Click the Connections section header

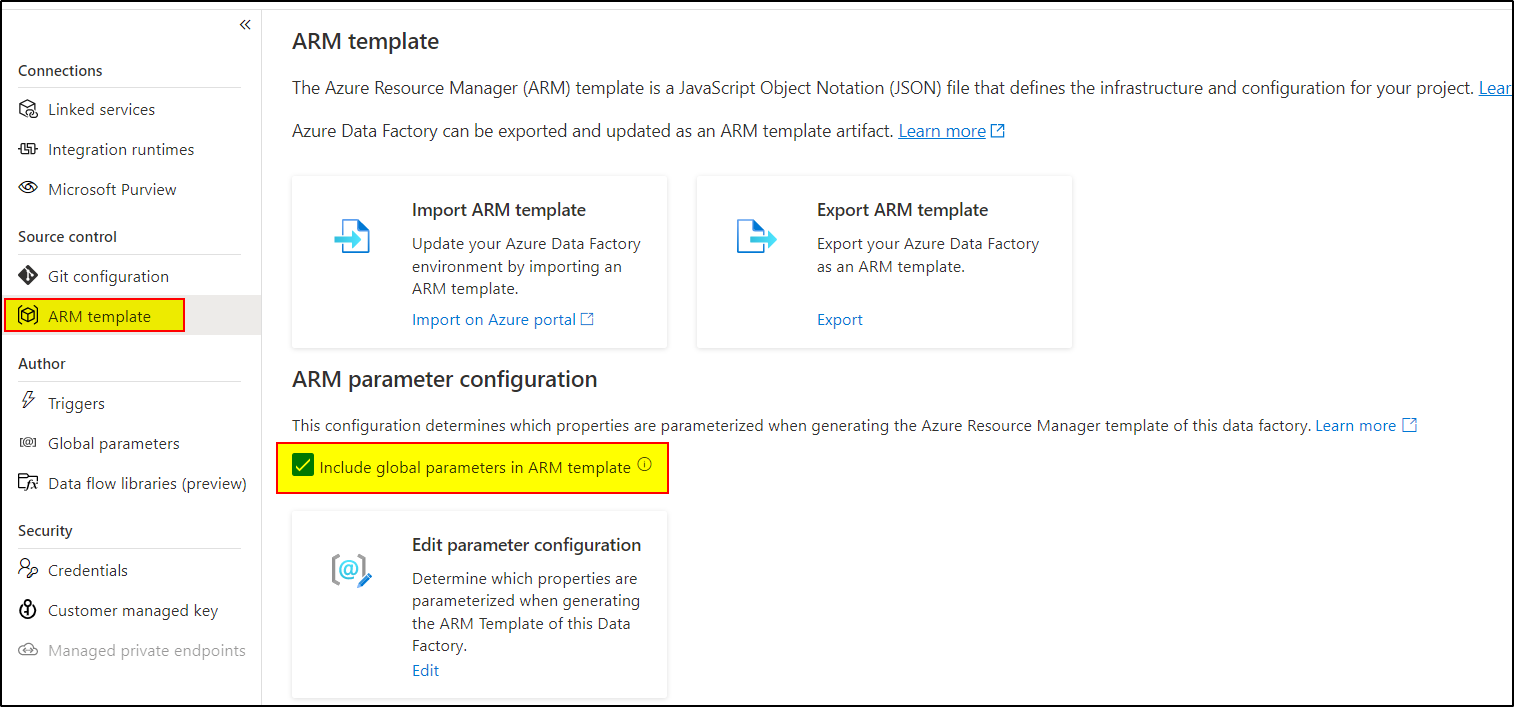pyautogui.click(x=60, y=71)
